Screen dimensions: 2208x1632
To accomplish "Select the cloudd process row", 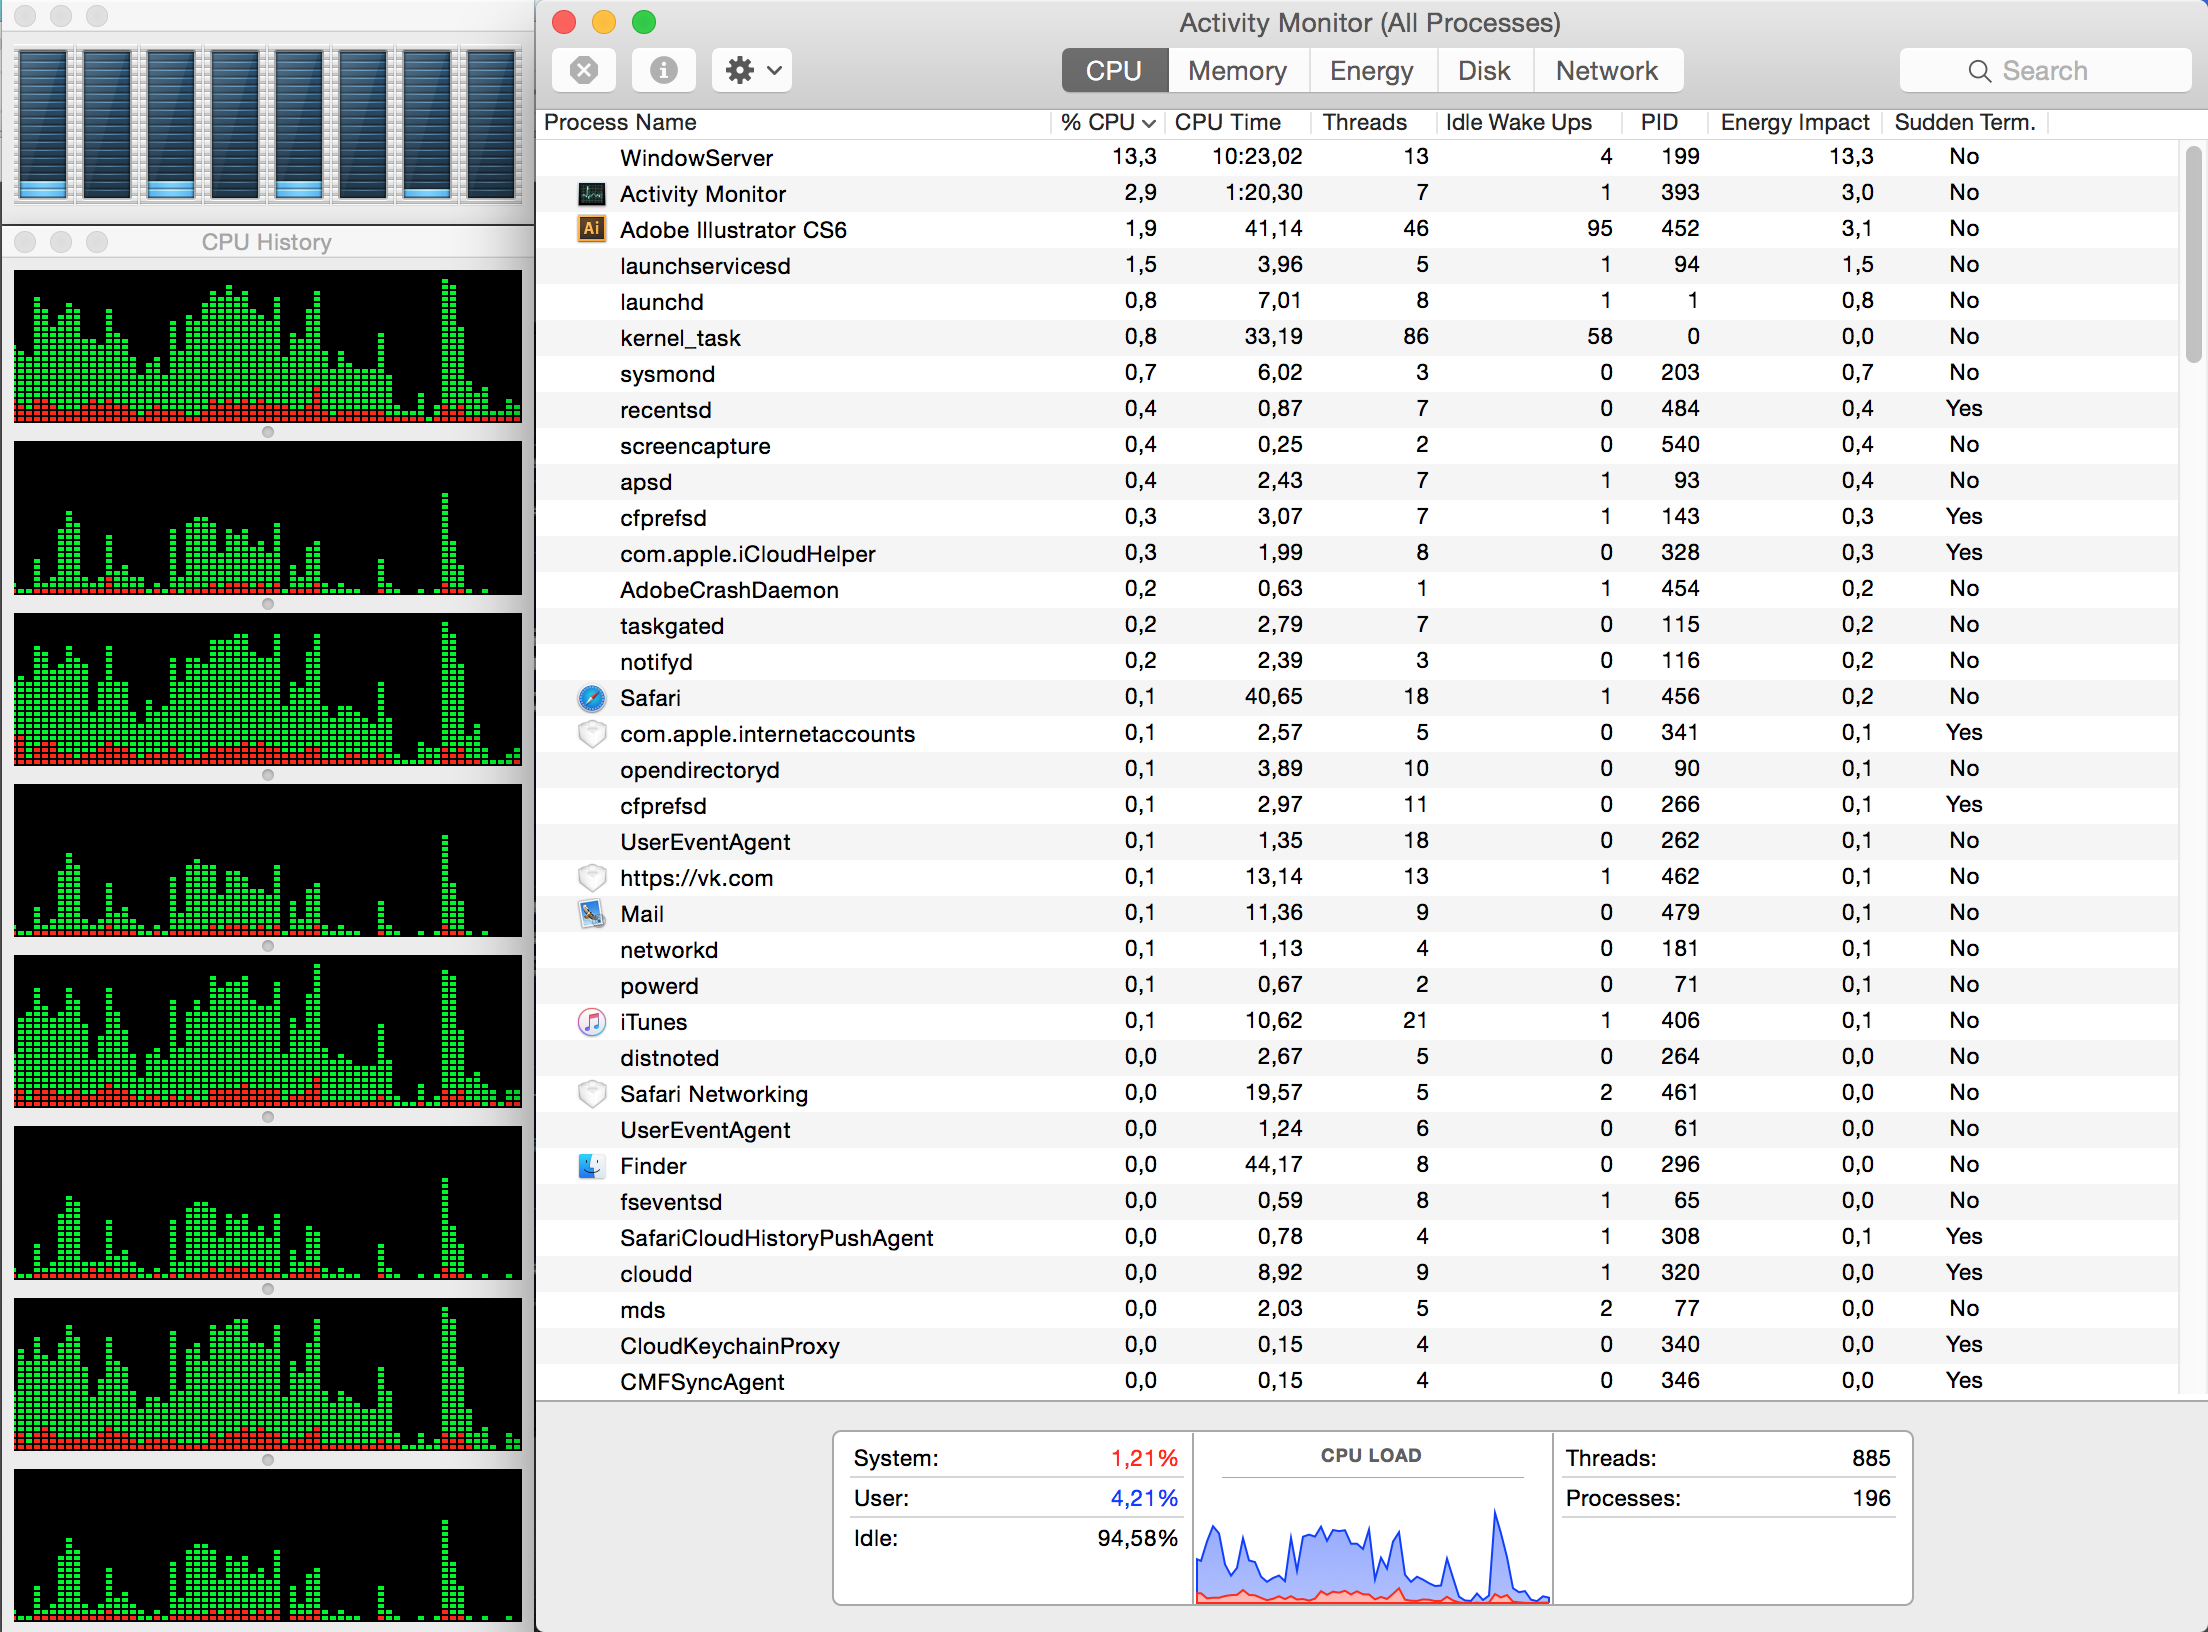I will click(x=1357, y=1273).
